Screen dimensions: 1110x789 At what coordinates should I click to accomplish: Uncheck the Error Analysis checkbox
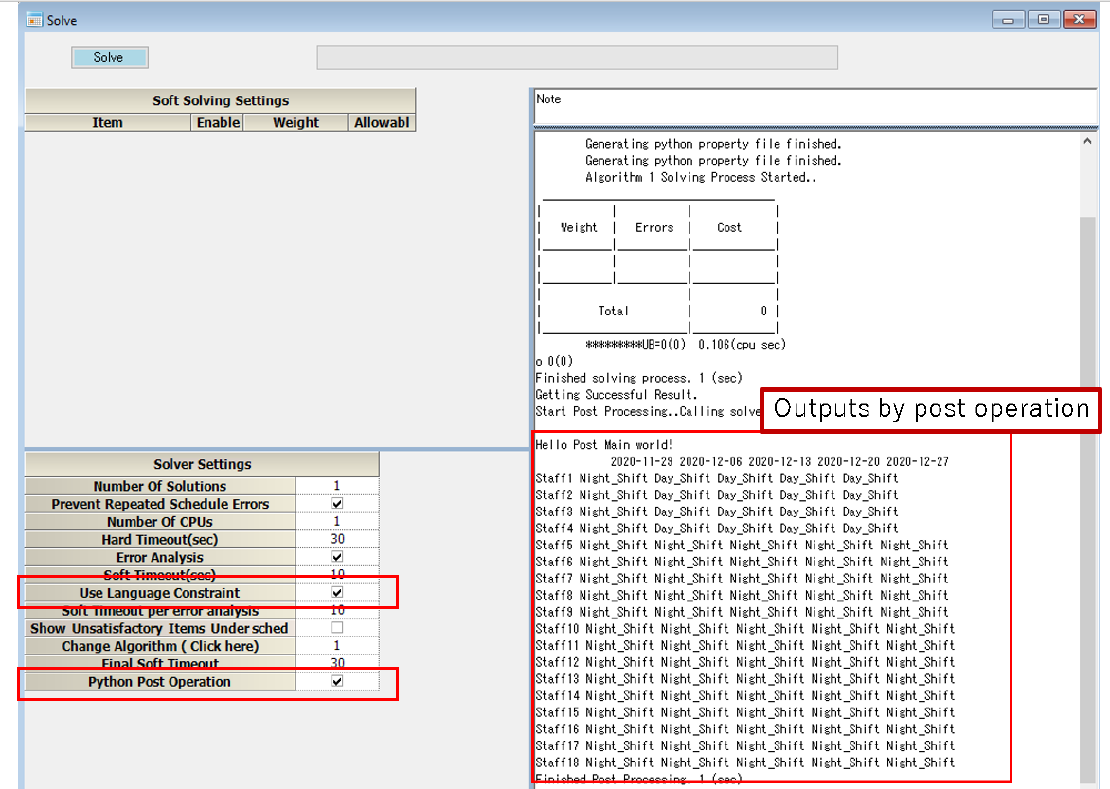coord(337,557)
